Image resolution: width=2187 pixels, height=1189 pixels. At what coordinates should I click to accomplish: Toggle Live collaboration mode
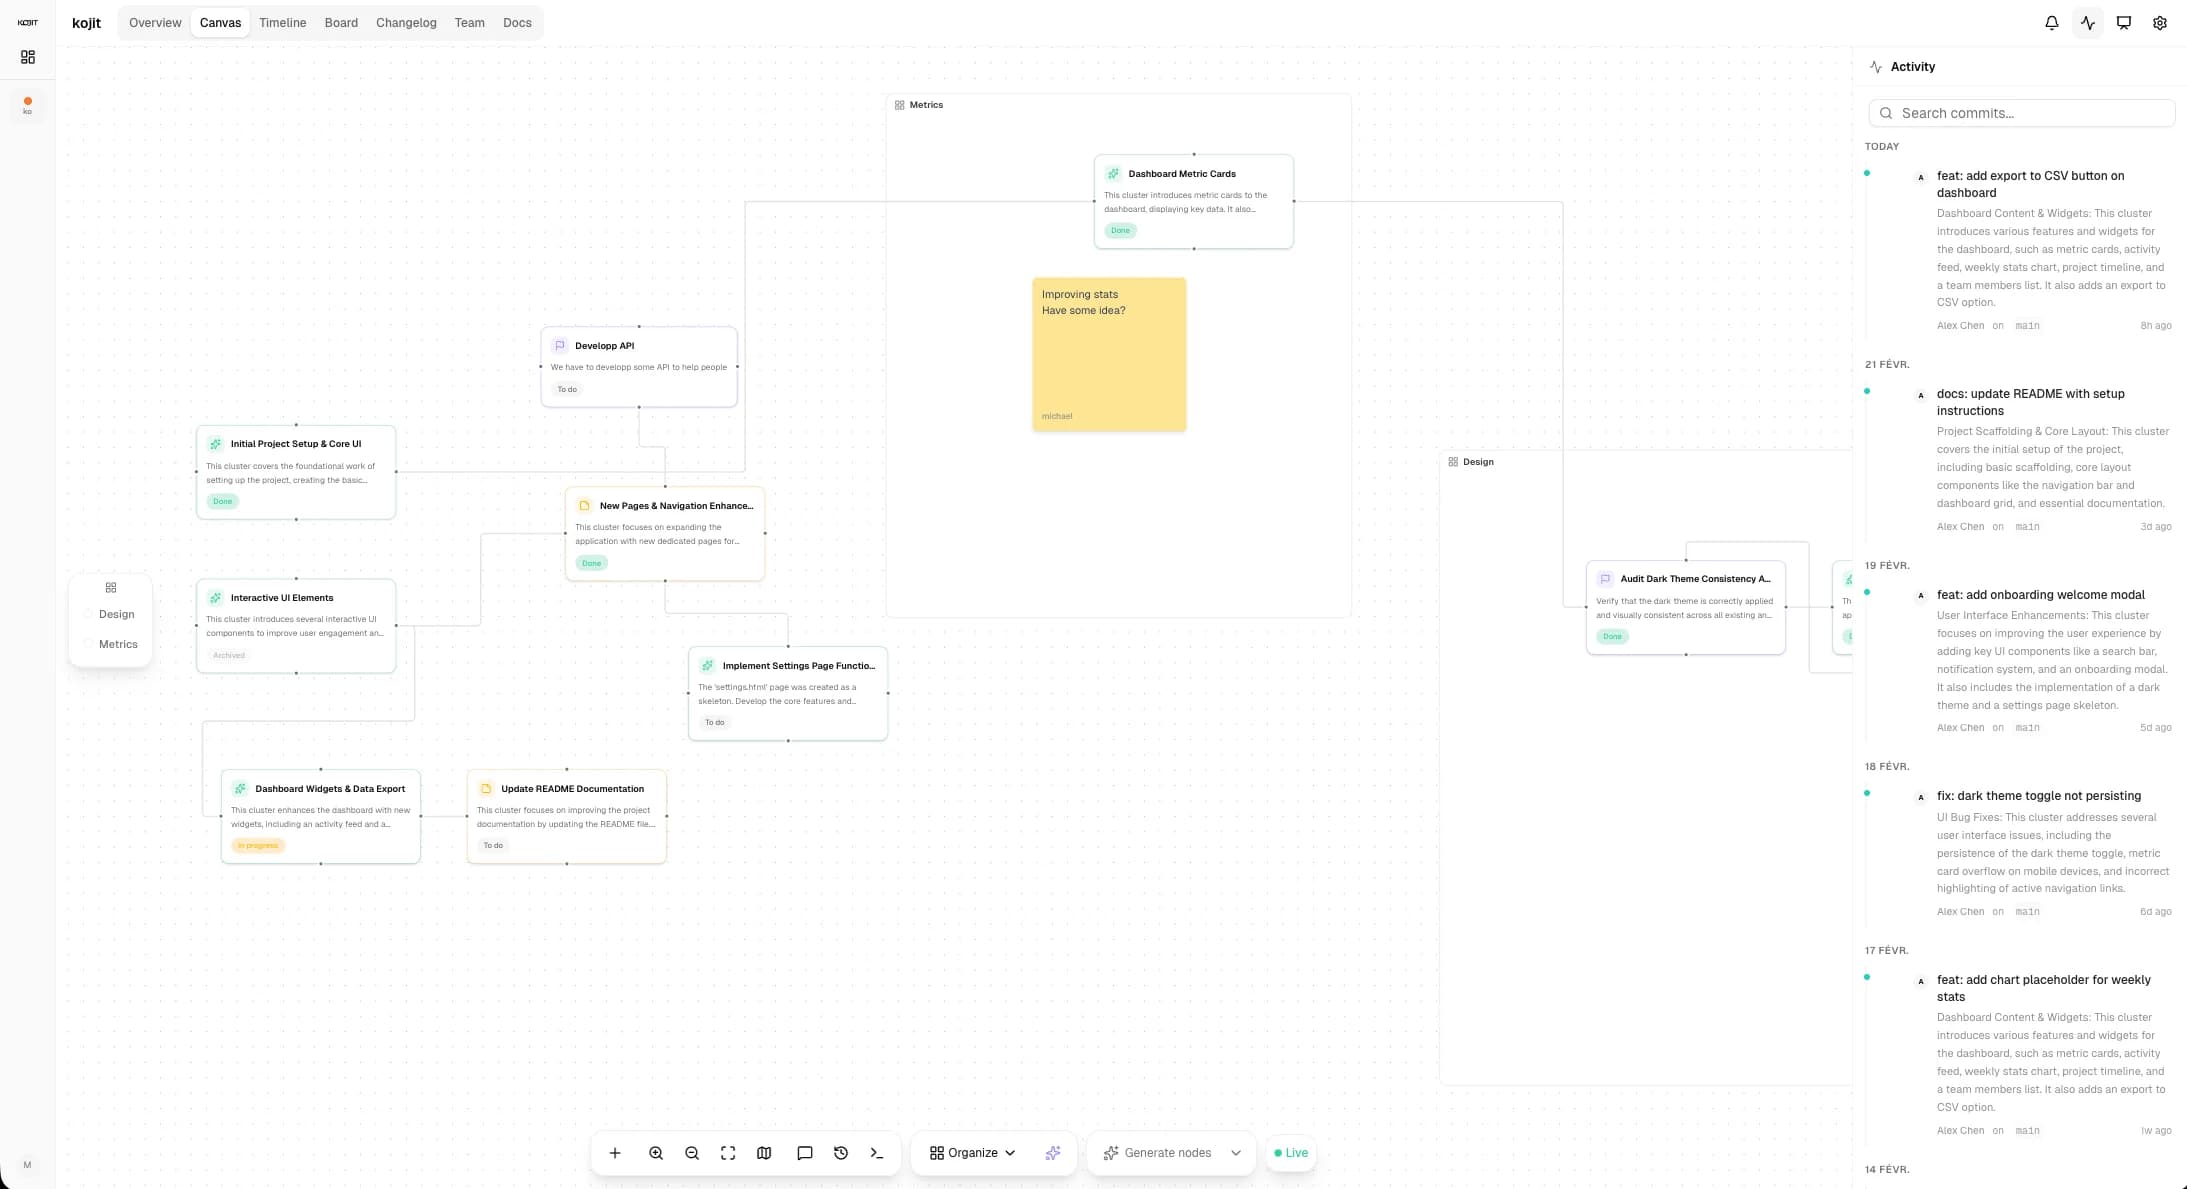pyautogui.click(x=1290, y=1152)
